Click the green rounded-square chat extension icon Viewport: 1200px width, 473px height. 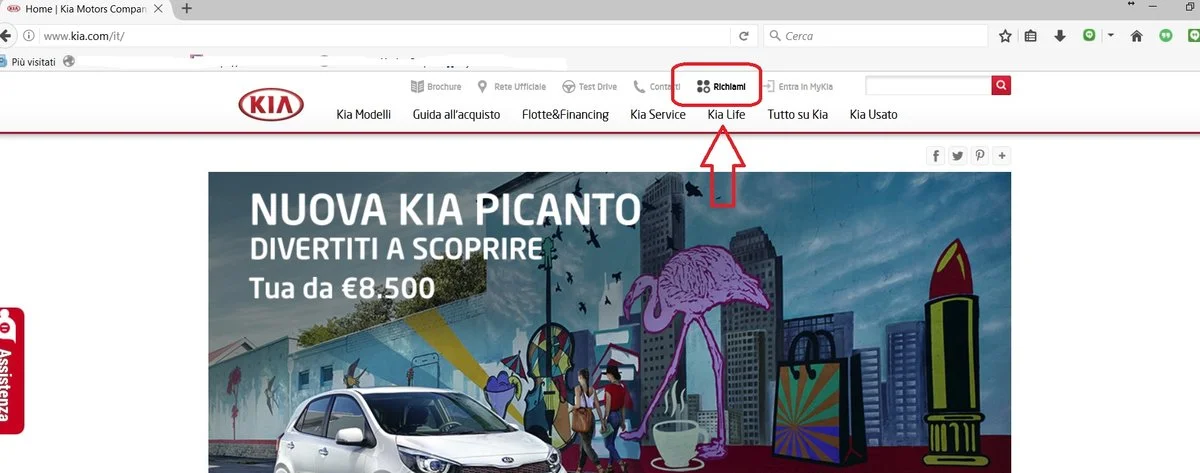click(x=1089, y=35)
